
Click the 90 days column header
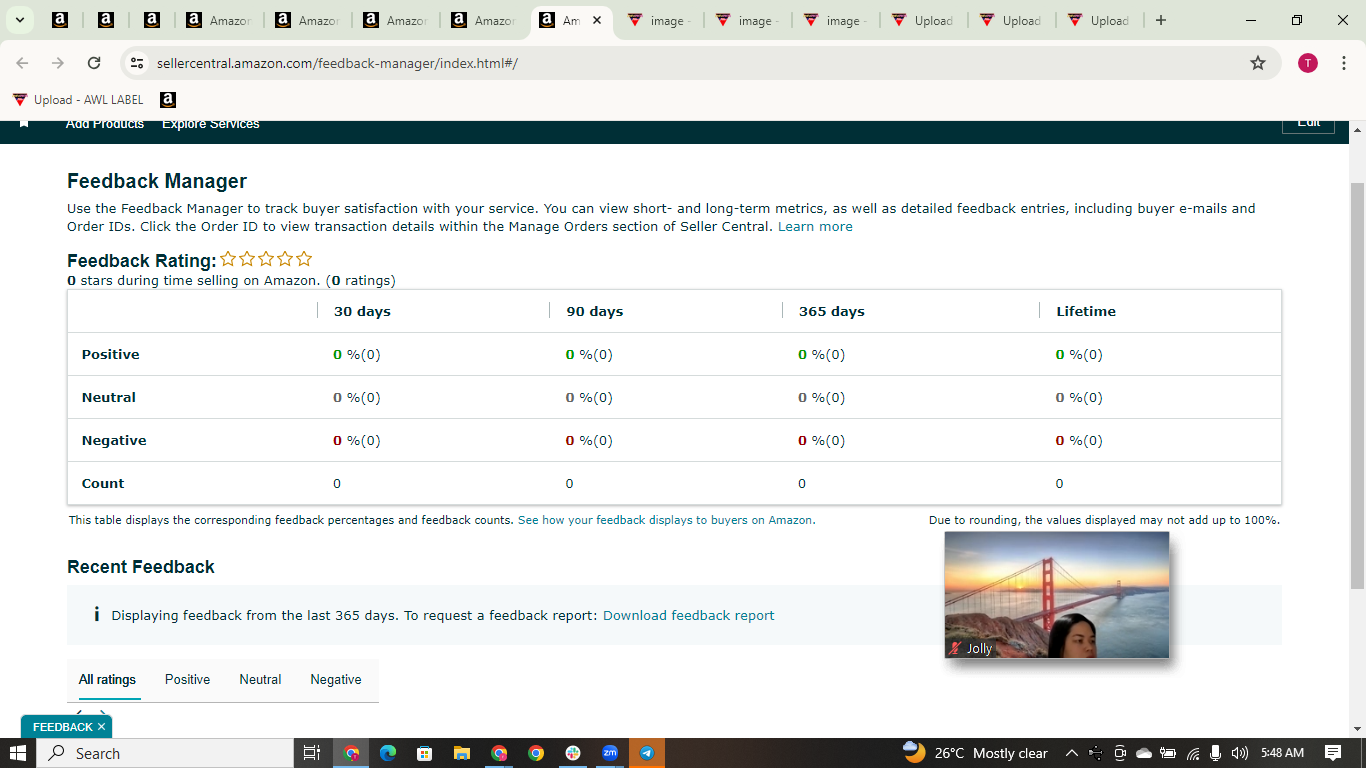[595, 311]
